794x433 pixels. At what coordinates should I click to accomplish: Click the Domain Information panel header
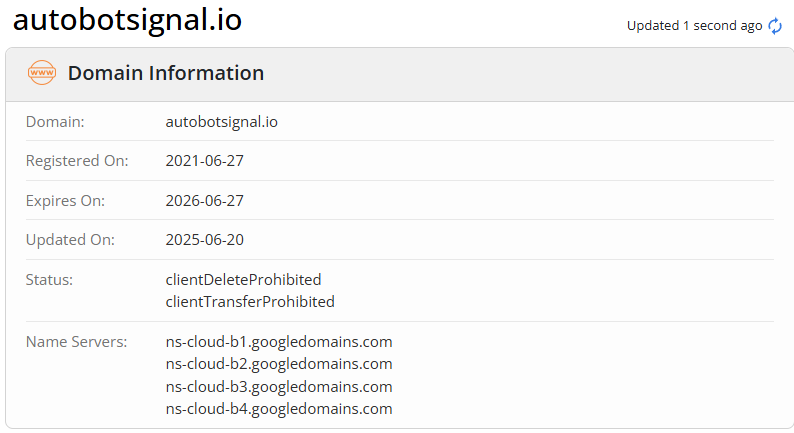coord(166,73)
